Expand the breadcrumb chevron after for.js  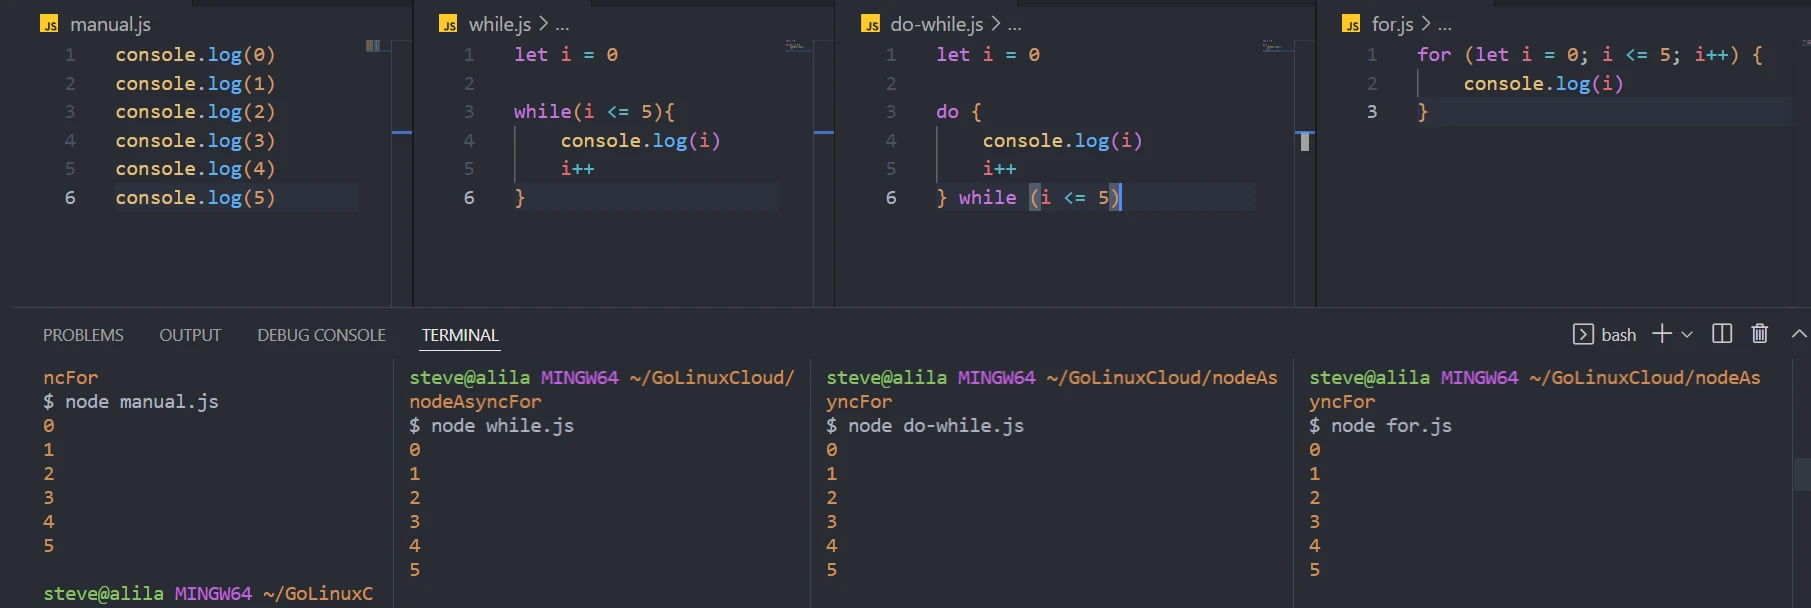(x=1425, y=24)
